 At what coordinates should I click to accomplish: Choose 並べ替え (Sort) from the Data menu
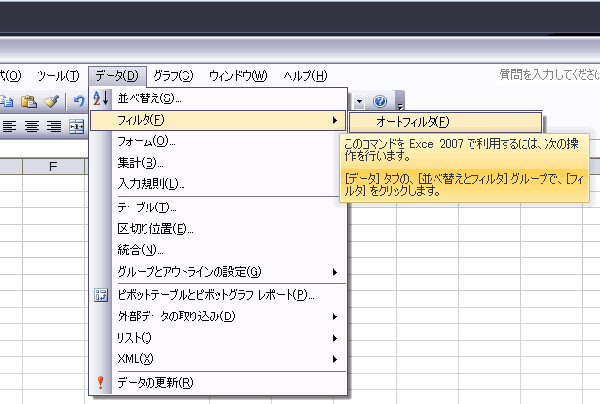point(149,98)
